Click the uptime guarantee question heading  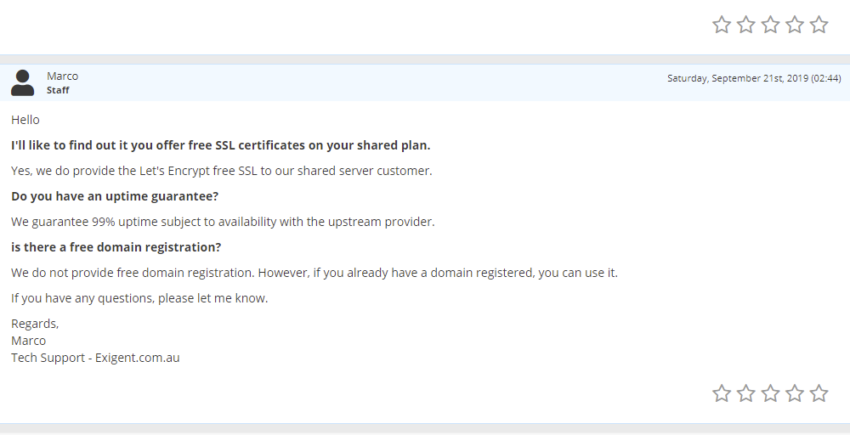point(114,196)
